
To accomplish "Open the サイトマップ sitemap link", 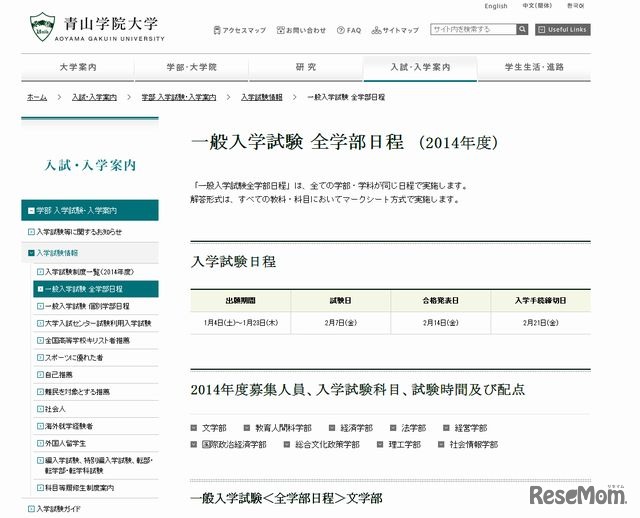I will click(x=396, y=30).
